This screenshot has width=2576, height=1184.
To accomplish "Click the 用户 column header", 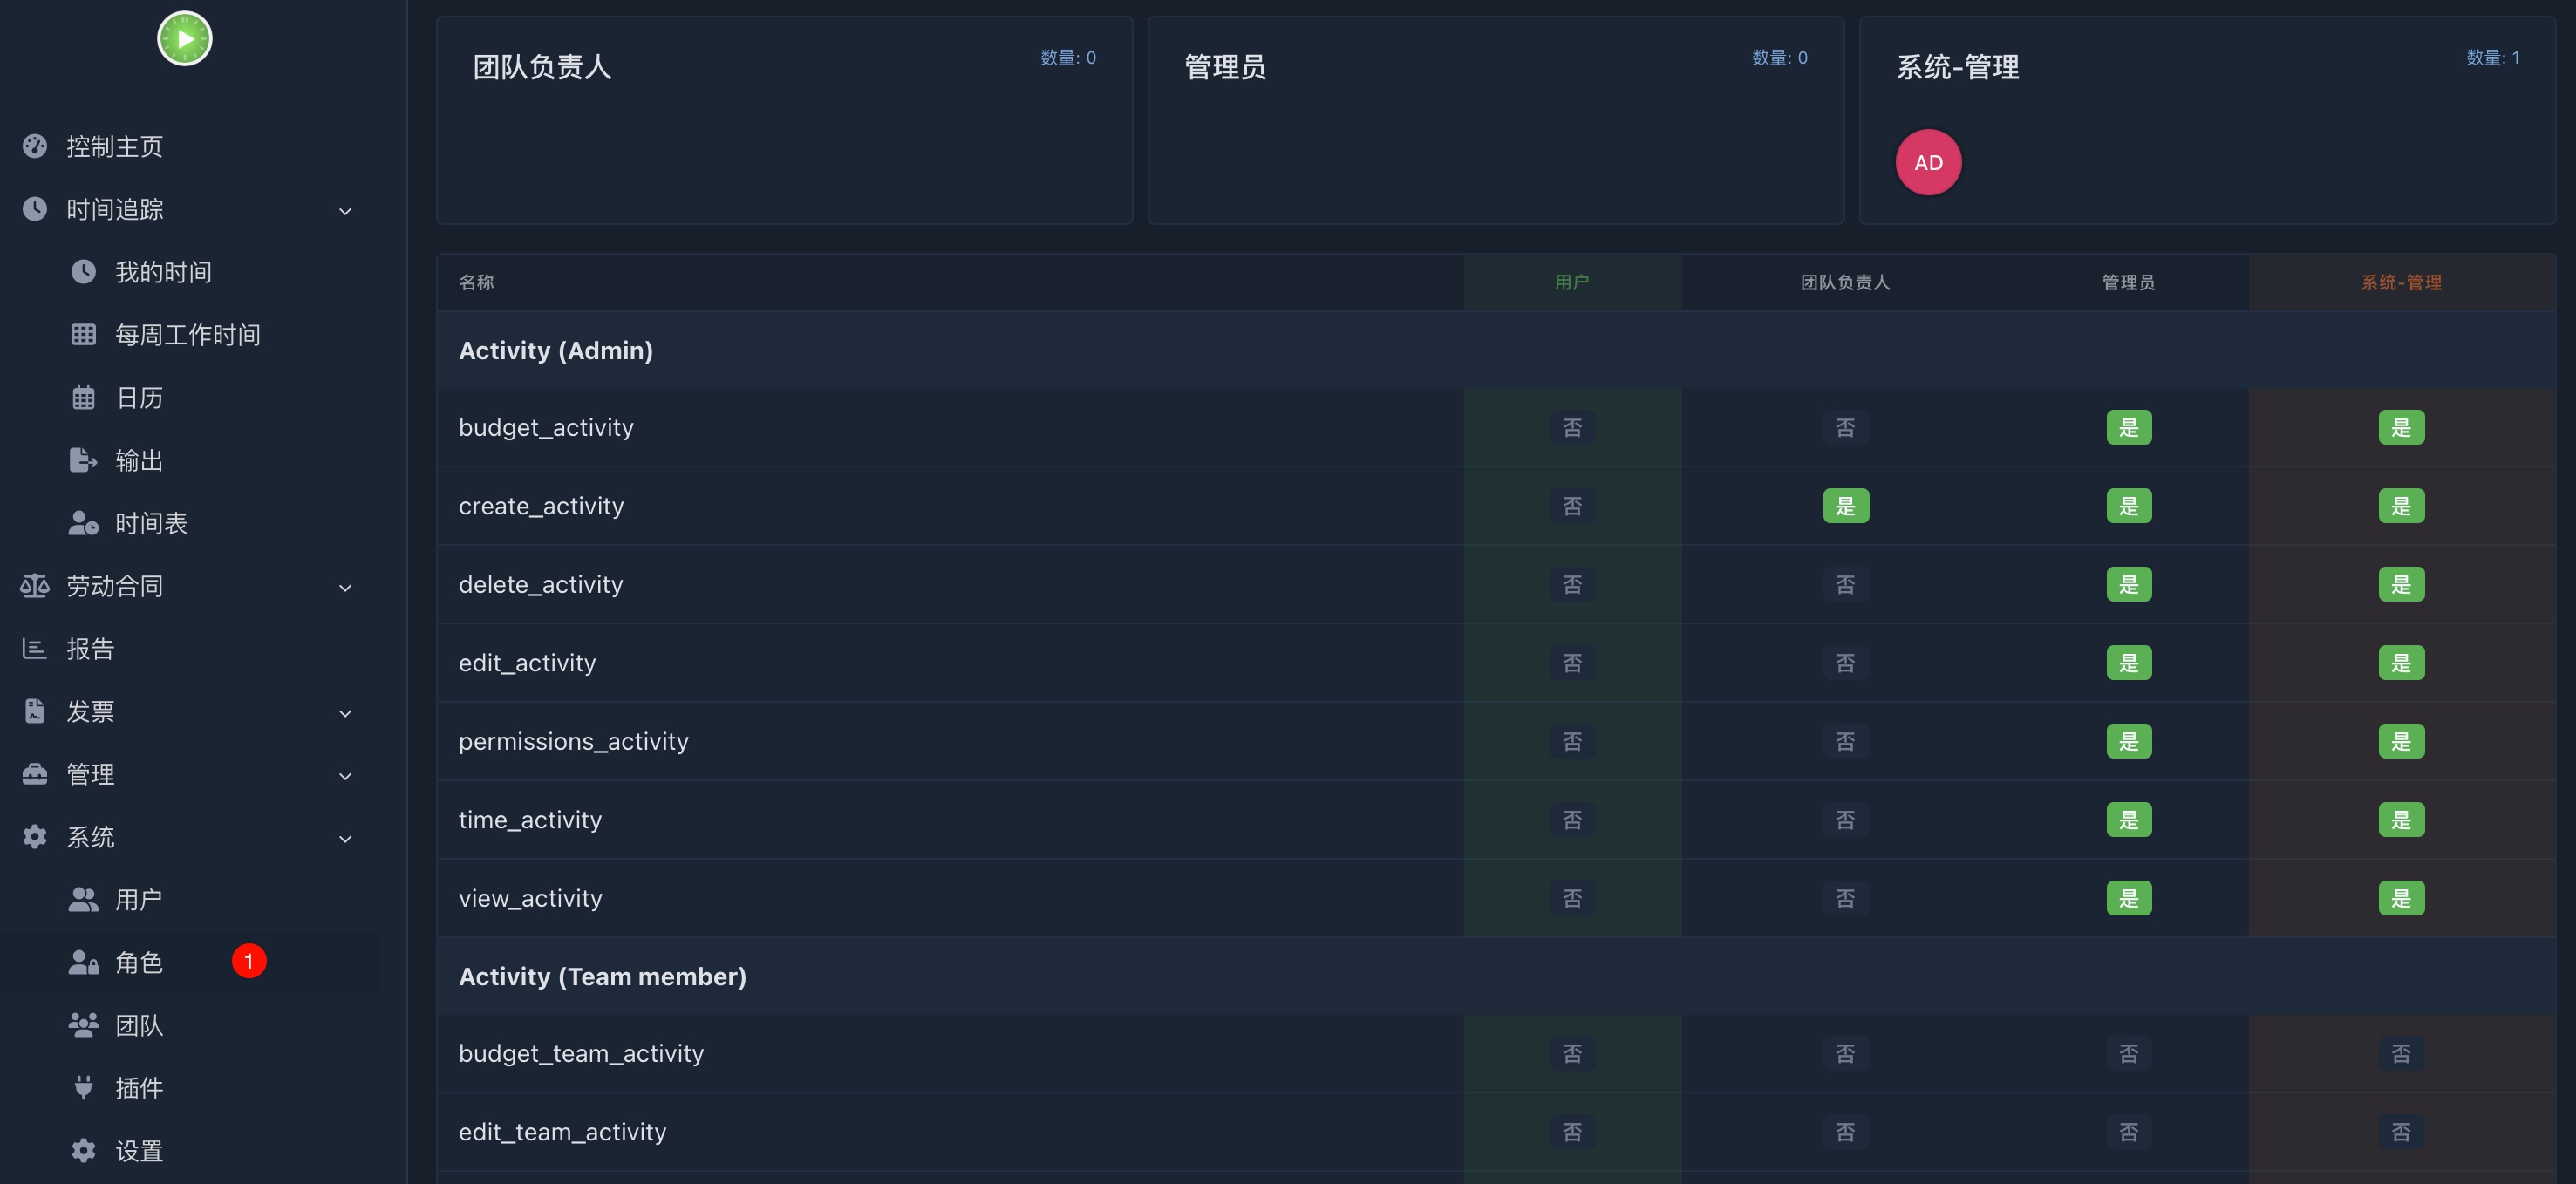I will click(1572, 283).
